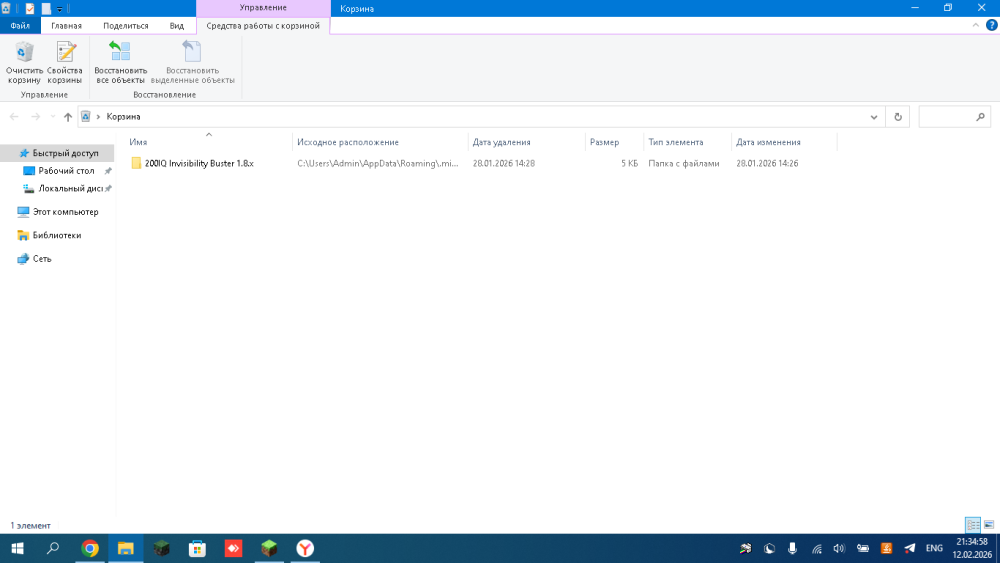Open Explorer help question mark icon
Viewport: 1000px width, 563px height.
coord(992,26)
